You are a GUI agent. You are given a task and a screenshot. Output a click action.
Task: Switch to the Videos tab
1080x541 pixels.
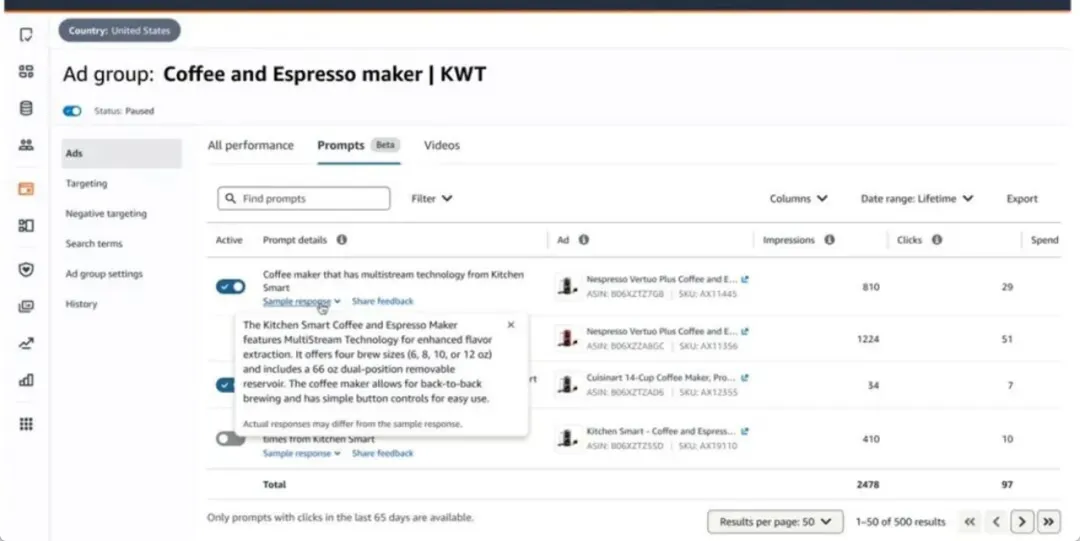tap(442, 145)
